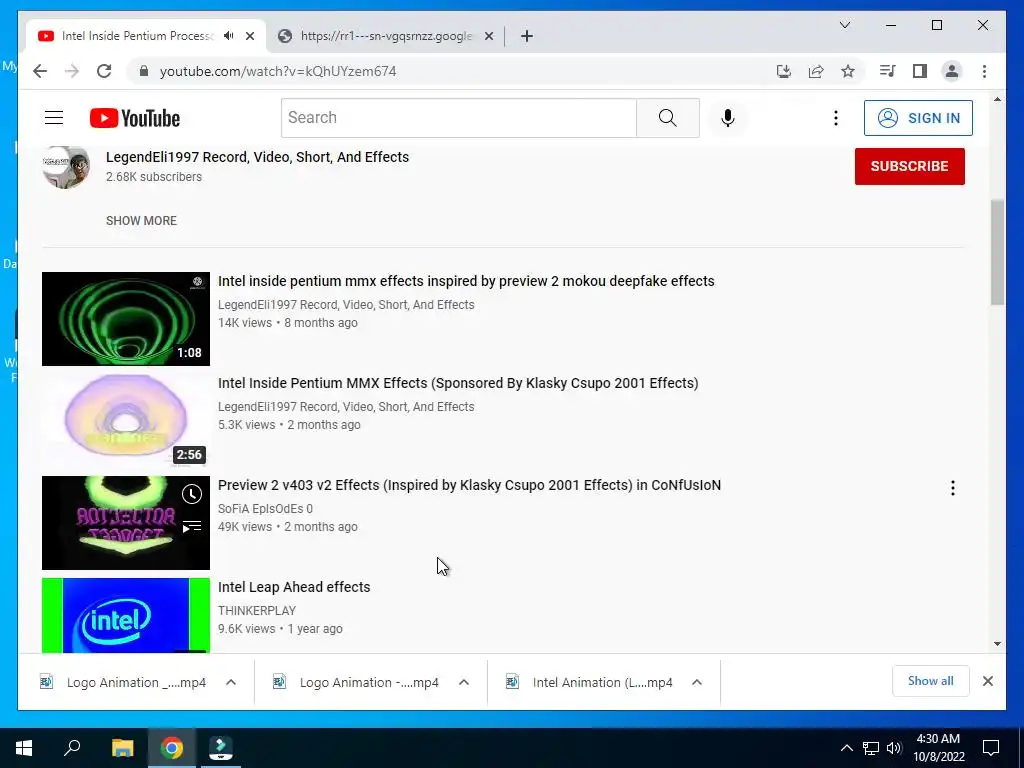This screenshot has width=1024, height=768.
Task: Open action menu for Preview 2 v403 video
Action: [x=953, y=488]
